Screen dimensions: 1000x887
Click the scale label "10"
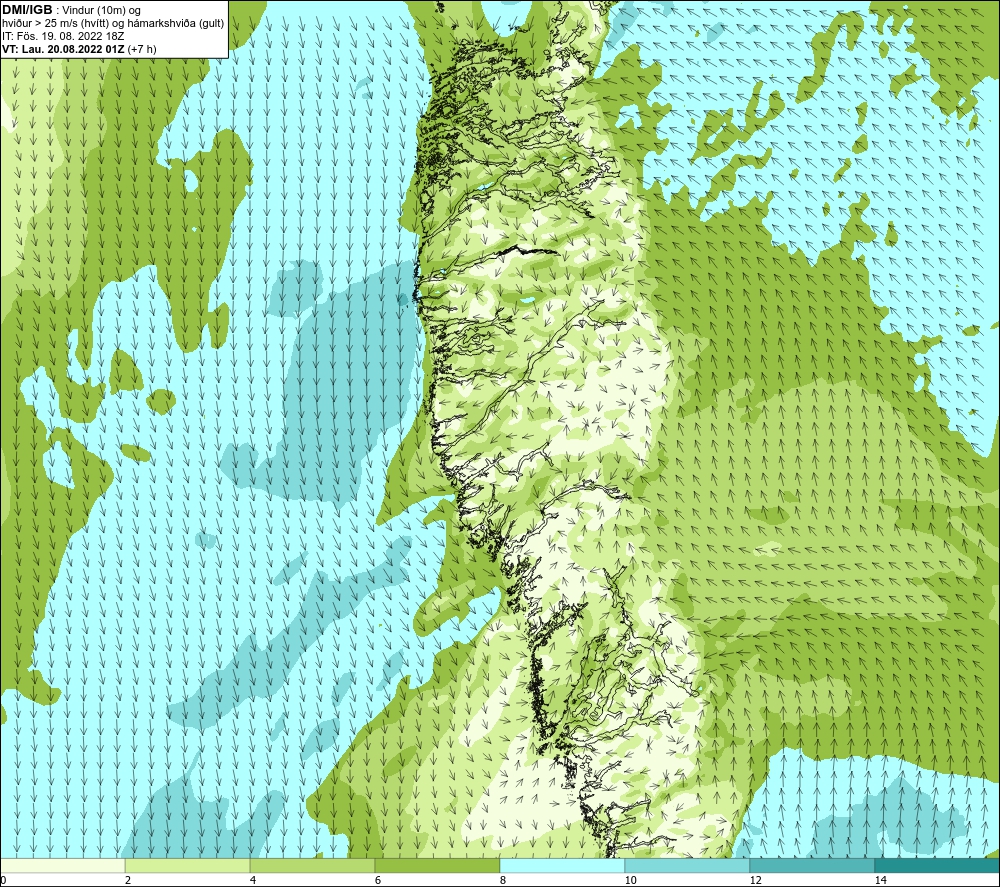point(630,880)
